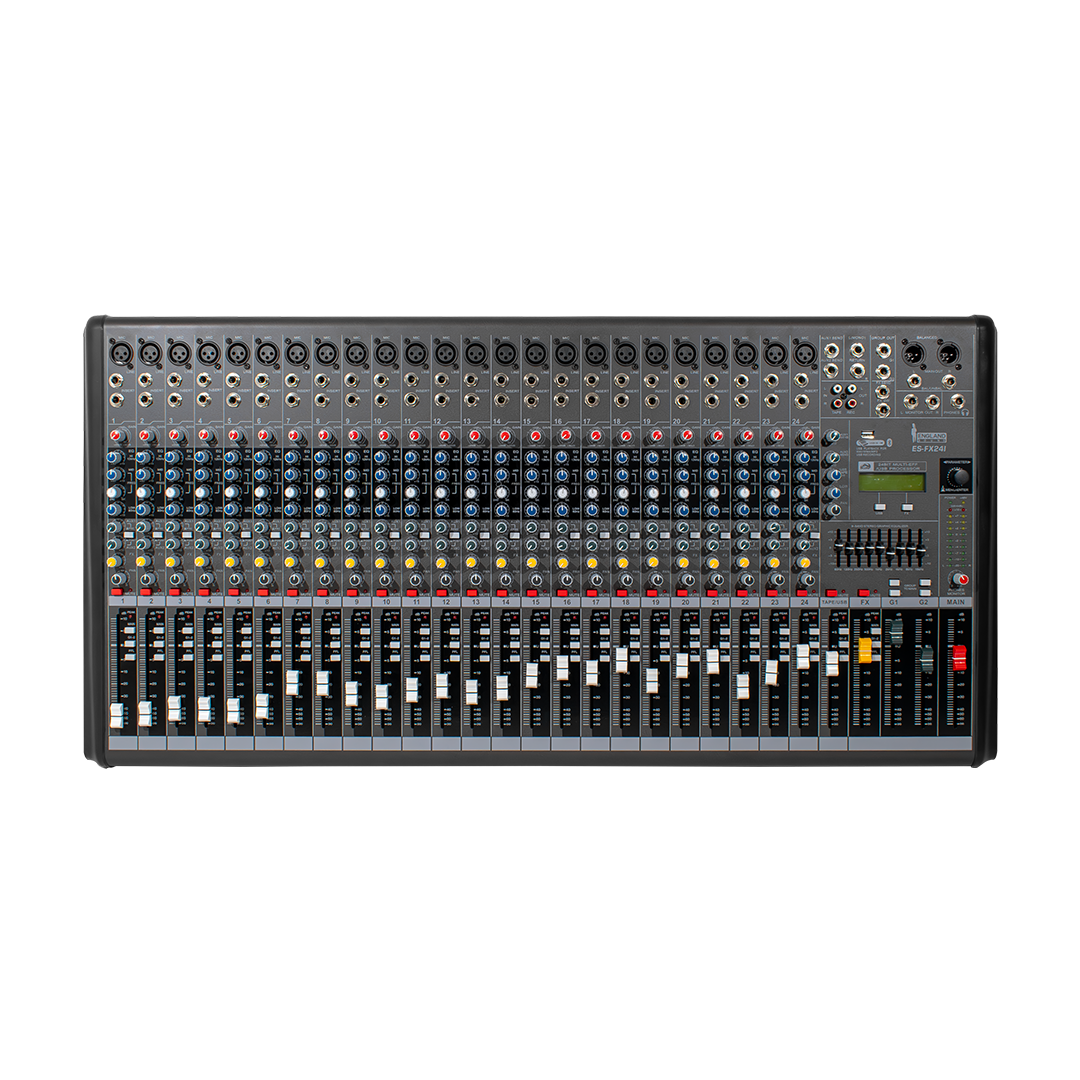Toggle the TAPE/USB red mute button
Image resolution: width=1080 pixels, height=1080 pixels.
tap(831, 592)
